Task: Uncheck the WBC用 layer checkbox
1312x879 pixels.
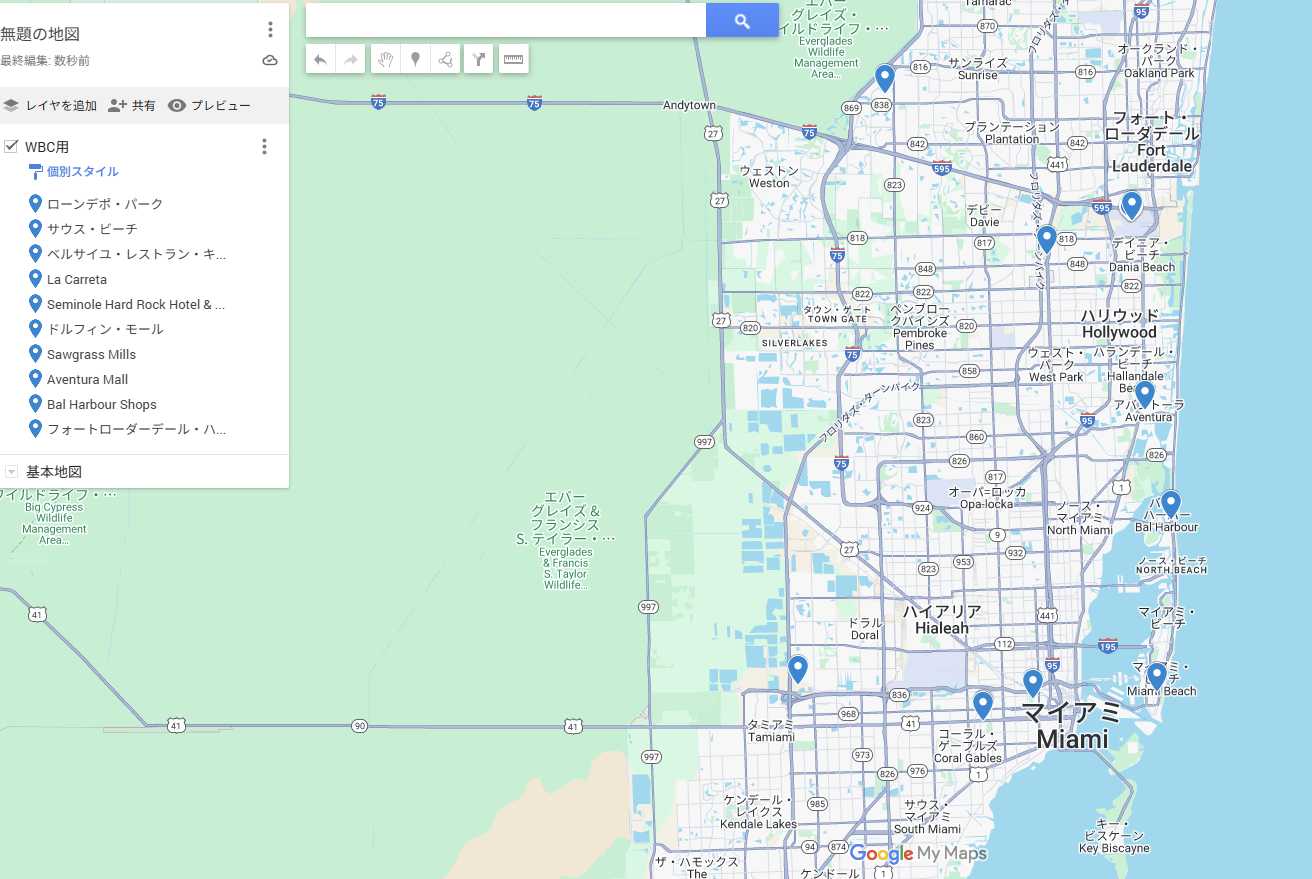Action: (x=11, y=147)
